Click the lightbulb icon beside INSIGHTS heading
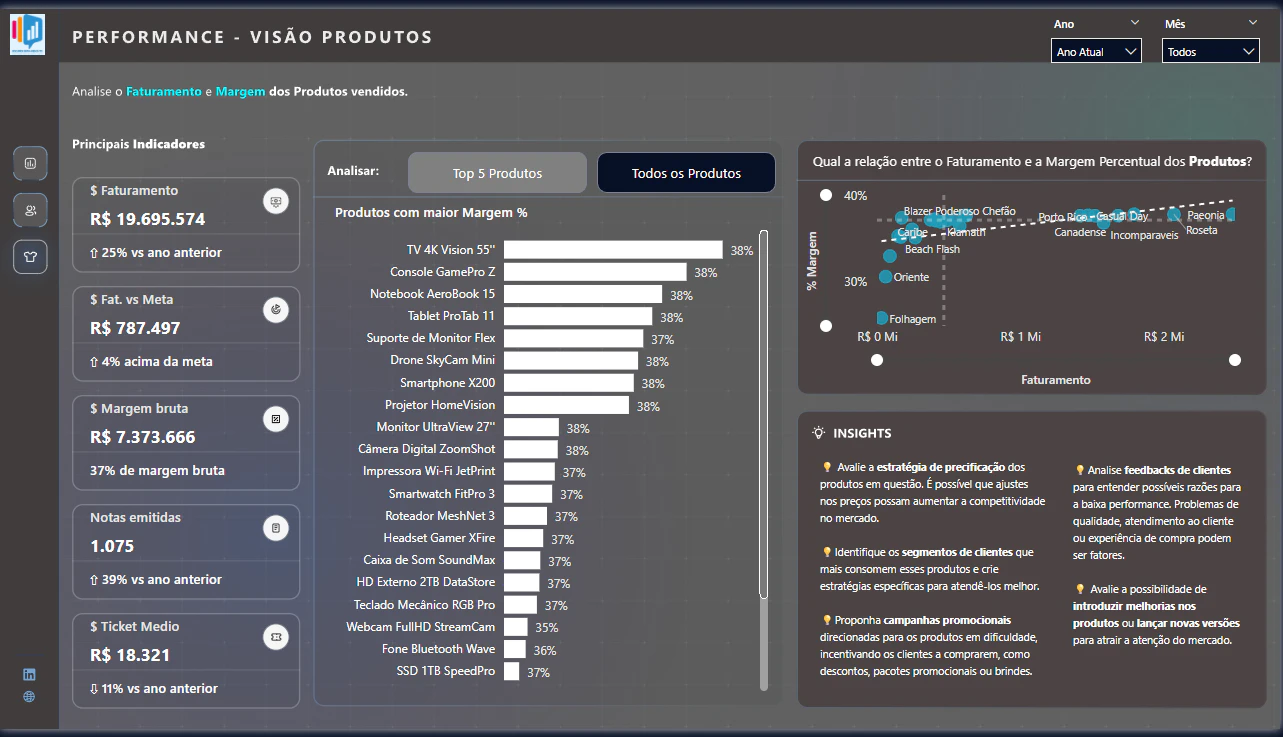 819,433
